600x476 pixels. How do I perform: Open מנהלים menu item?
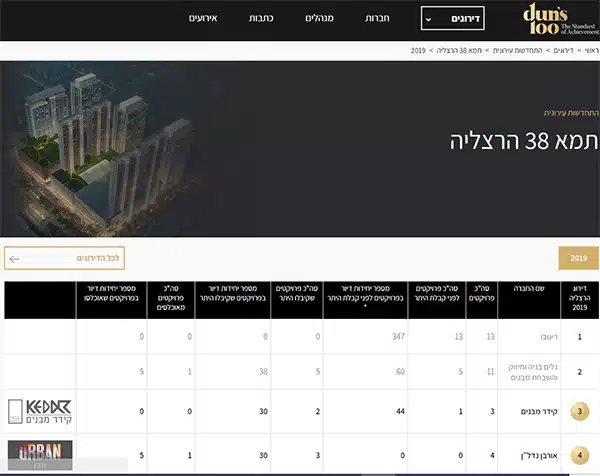click(319, 18)
